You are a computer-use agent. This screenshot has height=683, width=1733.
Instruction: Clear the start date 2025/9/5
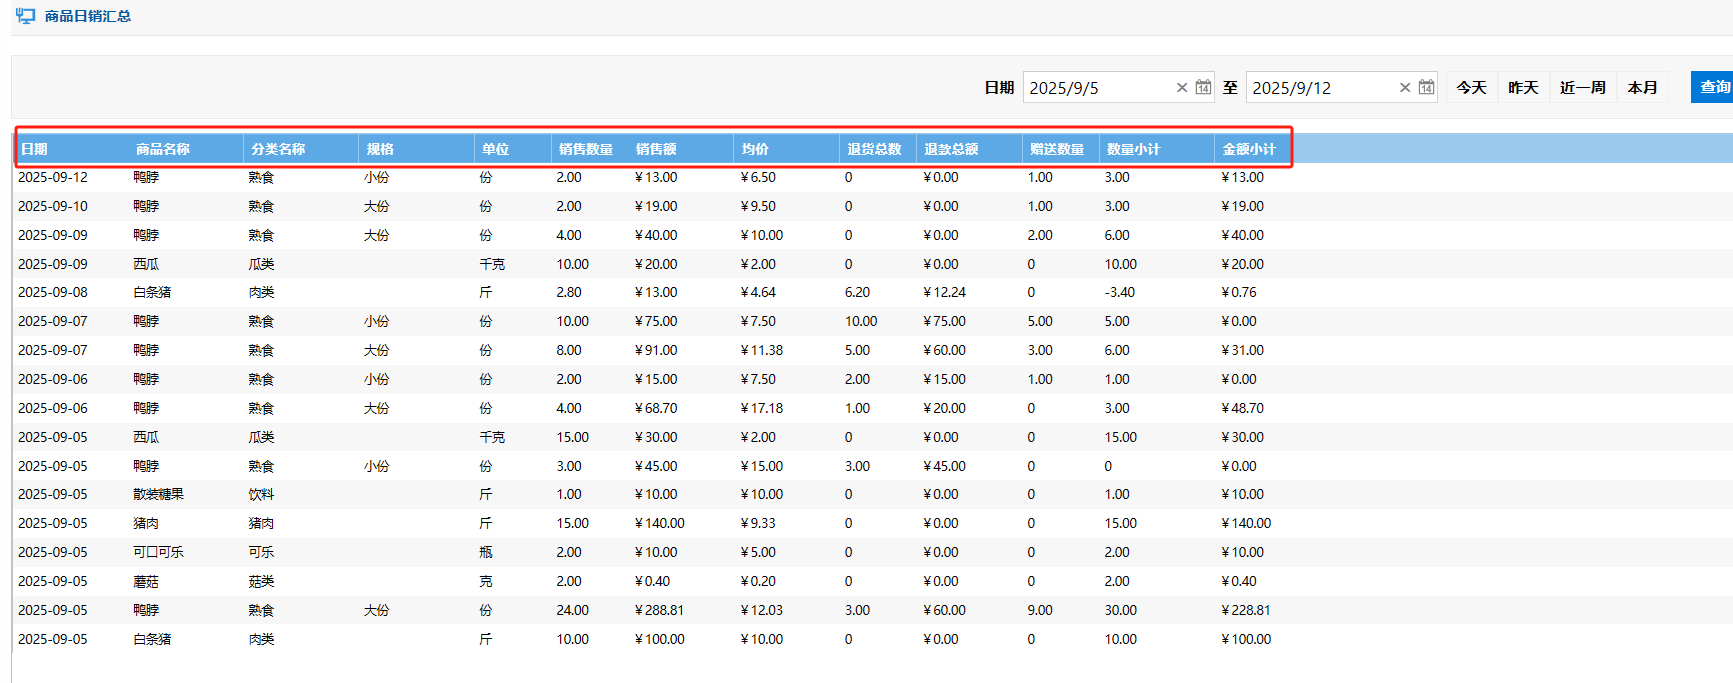1181,88
